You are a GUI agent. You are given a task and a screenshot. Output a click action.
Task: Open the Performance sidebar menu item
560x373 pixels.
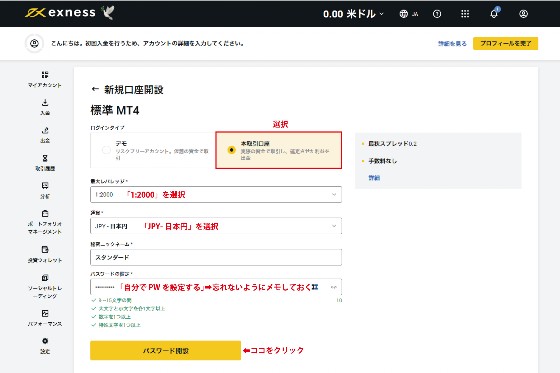coord(45,318)
